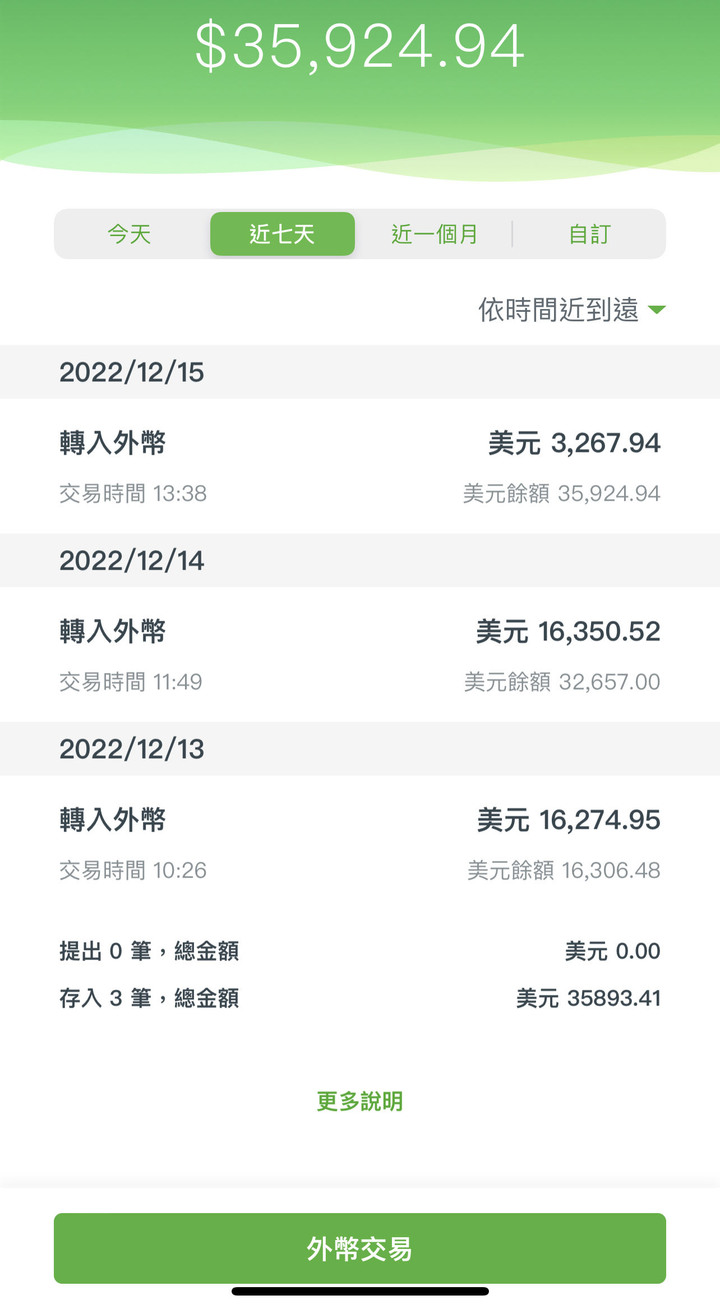Screen dimensions: 720x1309
Task: Tap the 2022/12/13 date header
Action: (x=132, y=750)
